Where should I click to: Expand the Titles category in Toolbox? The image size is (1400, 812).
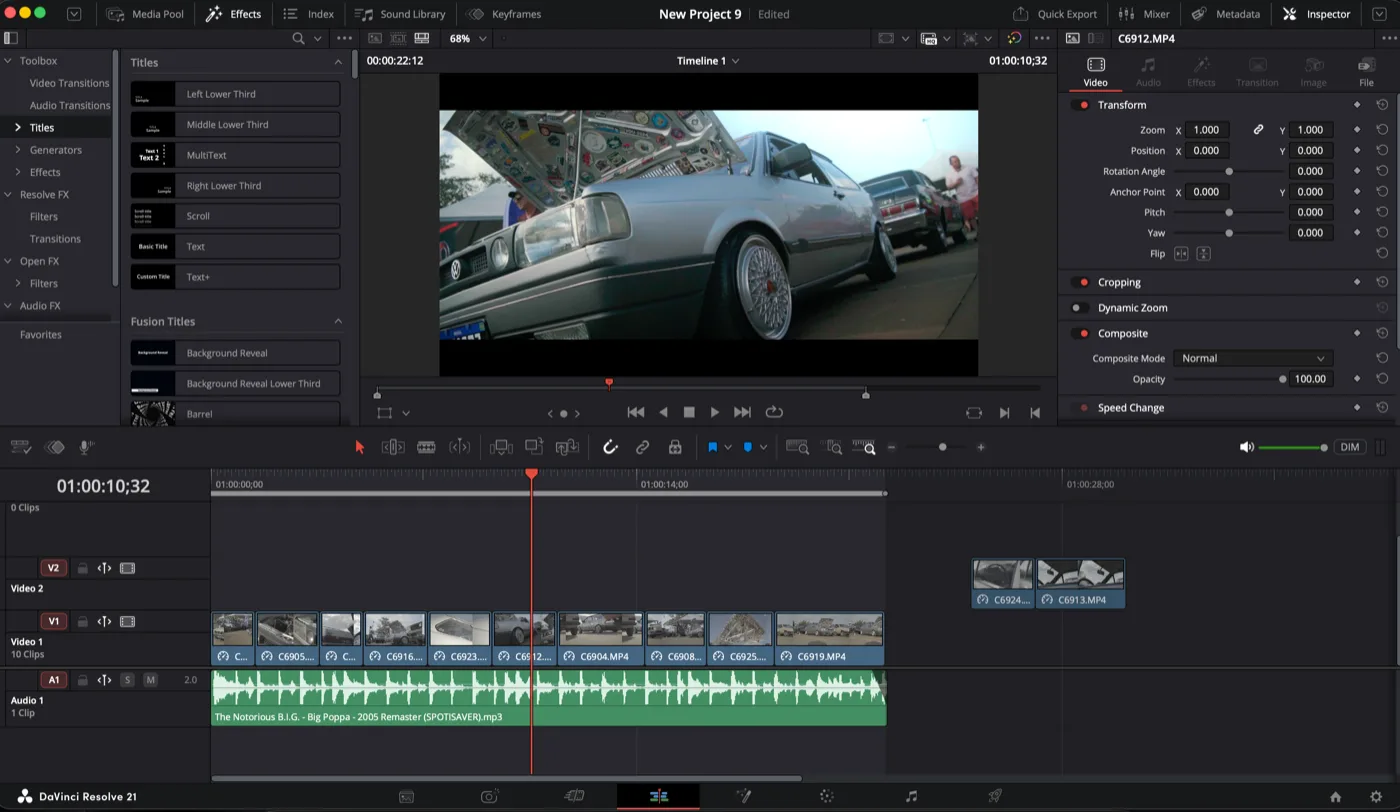coord(17,127)
